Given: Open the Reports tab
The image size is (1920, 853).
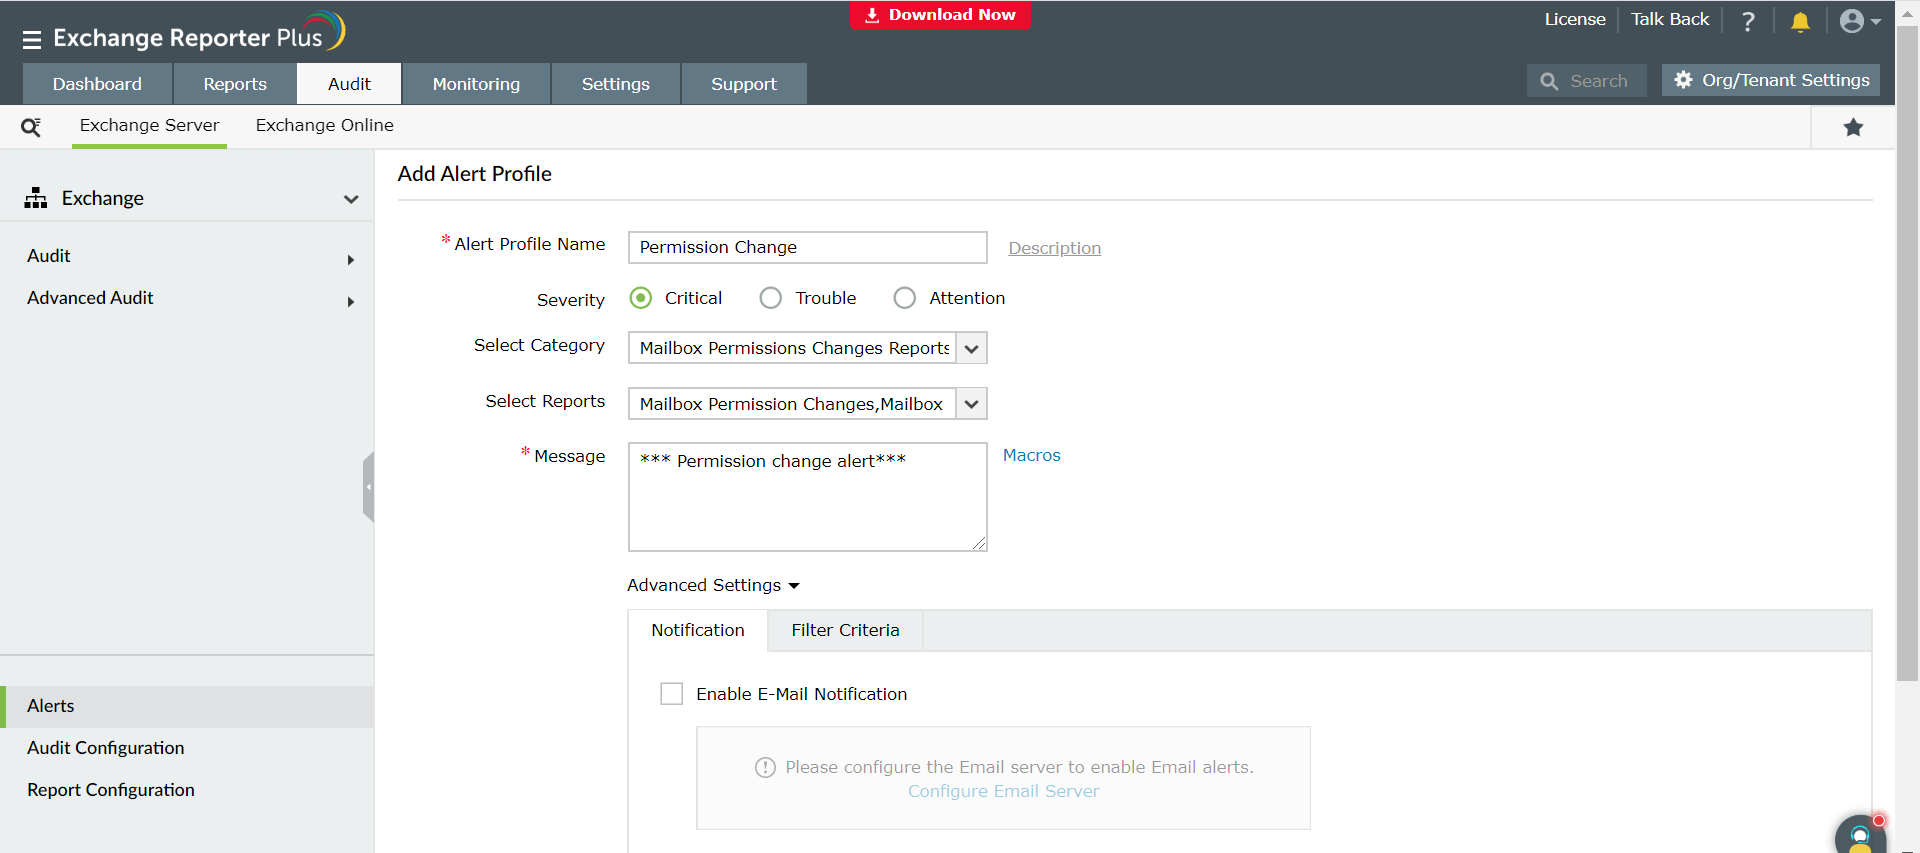Looking at the screenshot, I should pyautogui.click(x=235, y=84).
